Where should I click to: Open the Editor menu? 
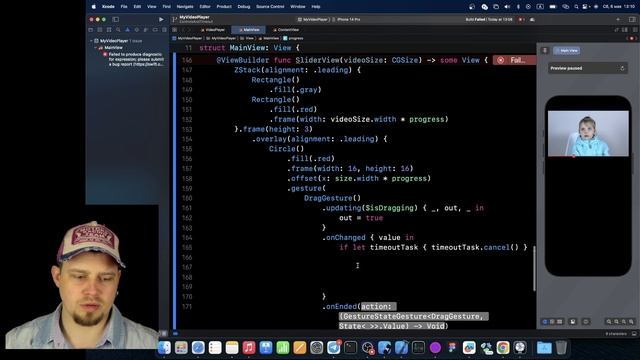tap(205, 7)
